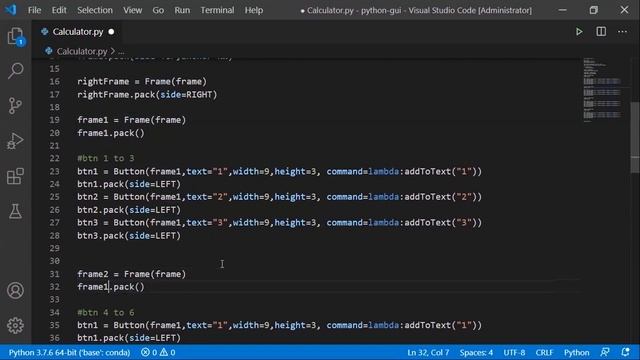Click the editor vertical scrollbar
Image resolution: width=640 pixels, height=360 pixels.
pos(635,139)
